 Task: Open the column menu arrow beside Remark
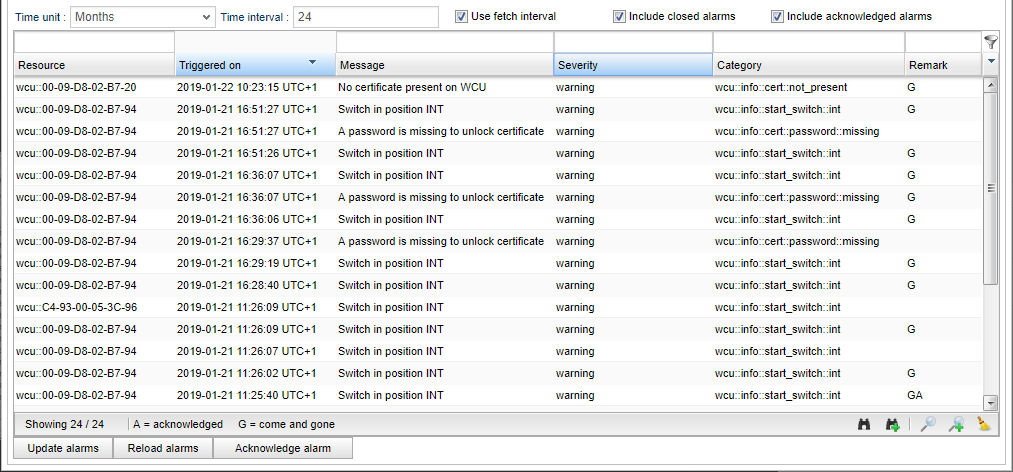(x=991, y=62)
